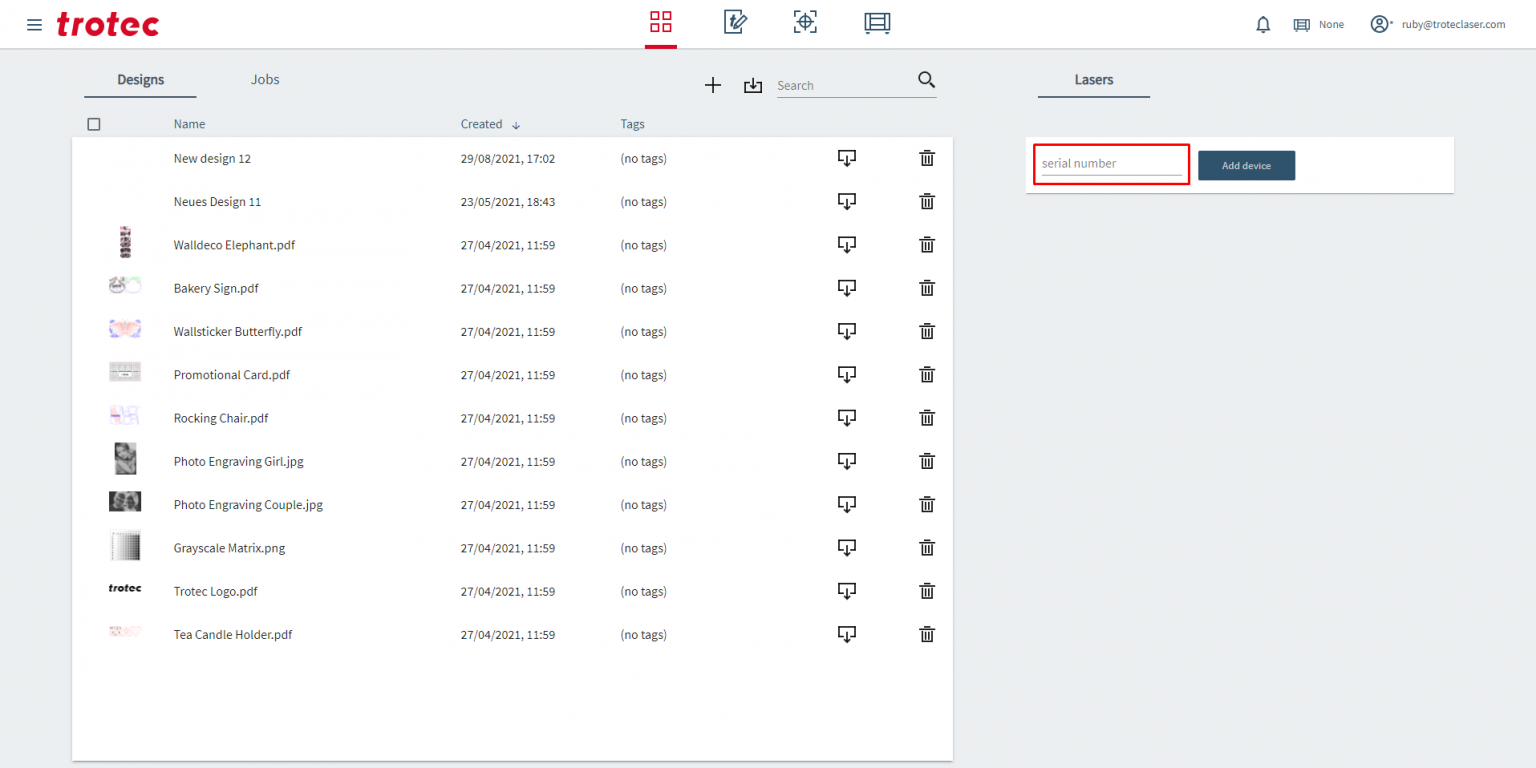Open the Prepare positioning icon

[805, 23]
